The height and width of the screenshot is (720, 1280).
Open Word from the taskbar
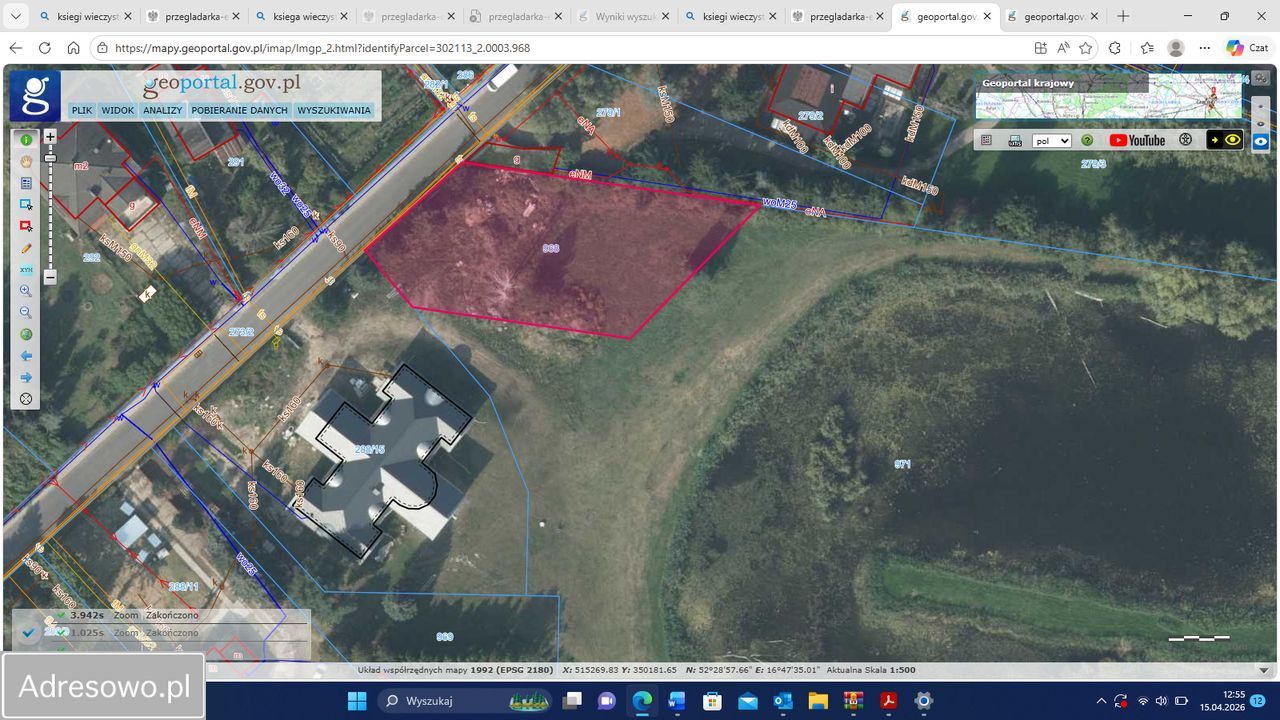tap(678, 701)
